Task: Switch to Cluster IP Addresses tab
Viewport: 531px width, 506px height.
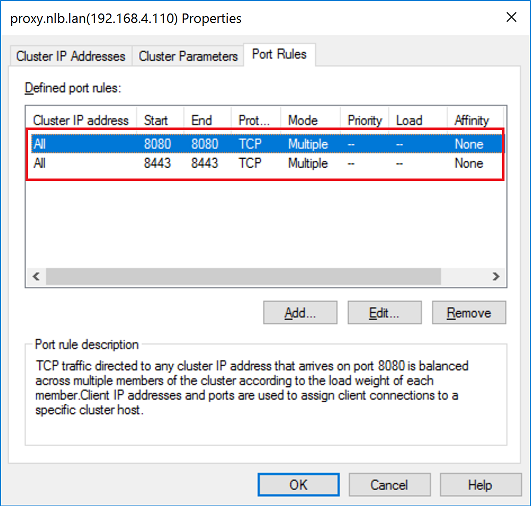Action: [x=71, y=56]
